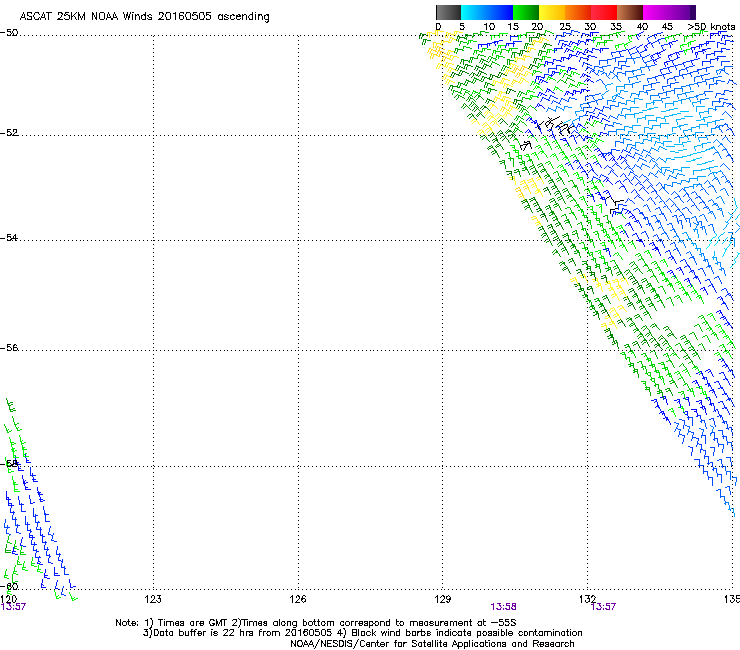The image size is (740, 650).
Task: Click the magenta 40-50 knots legend segment
Action: click(x=669, y=12)
